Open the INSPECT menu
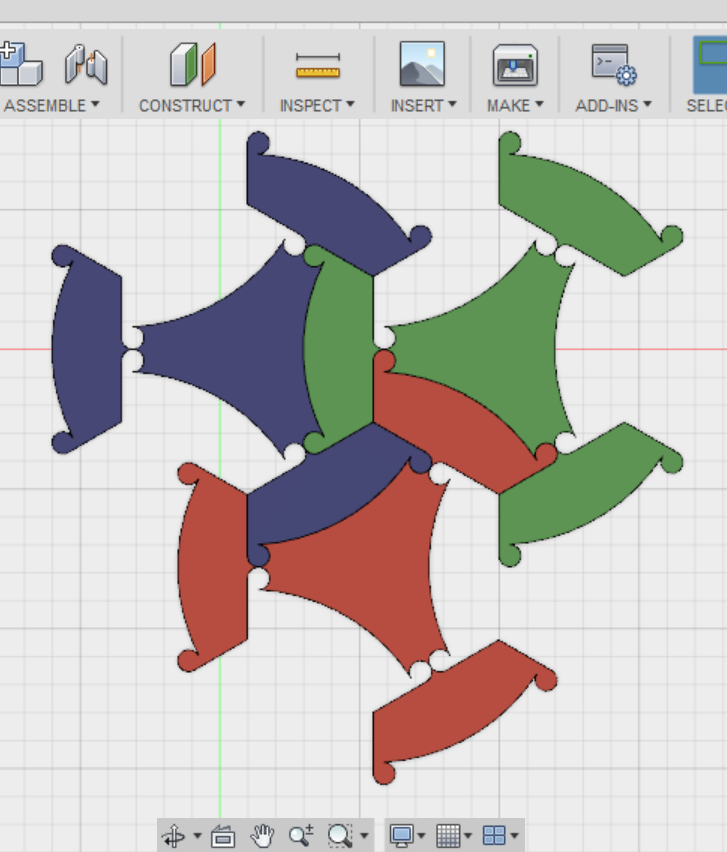This screenshot has width=727, height=852. 317,105
